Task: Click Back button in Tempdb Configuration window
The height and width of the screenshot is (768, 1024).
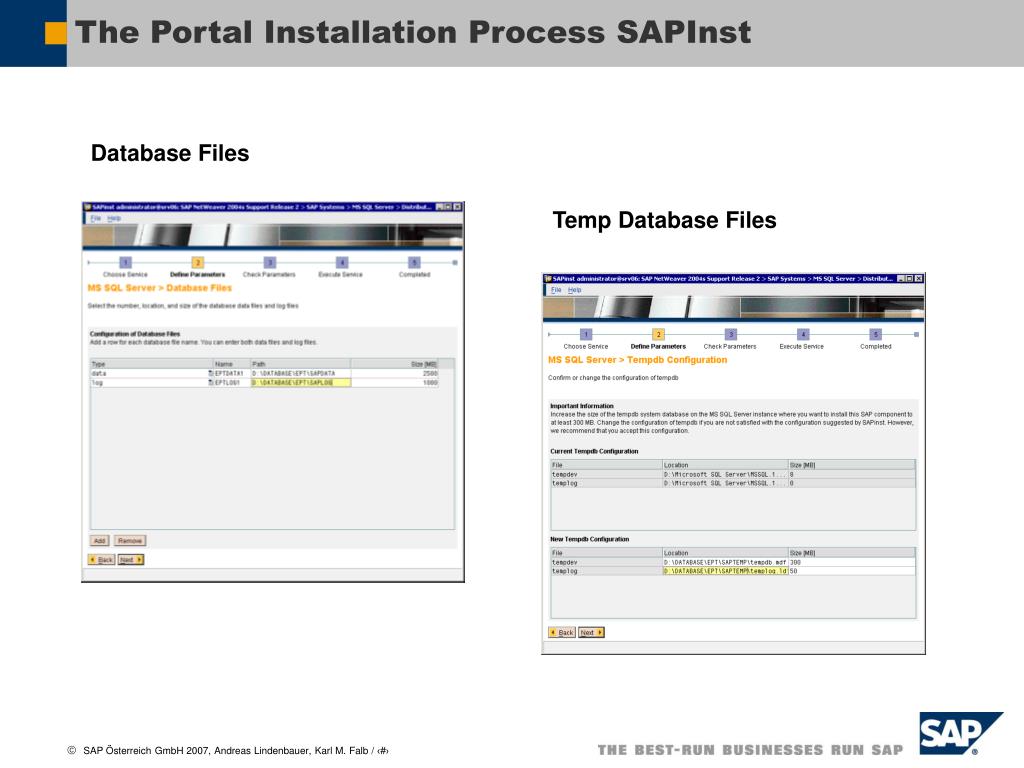Action: (x=562, y=632)
